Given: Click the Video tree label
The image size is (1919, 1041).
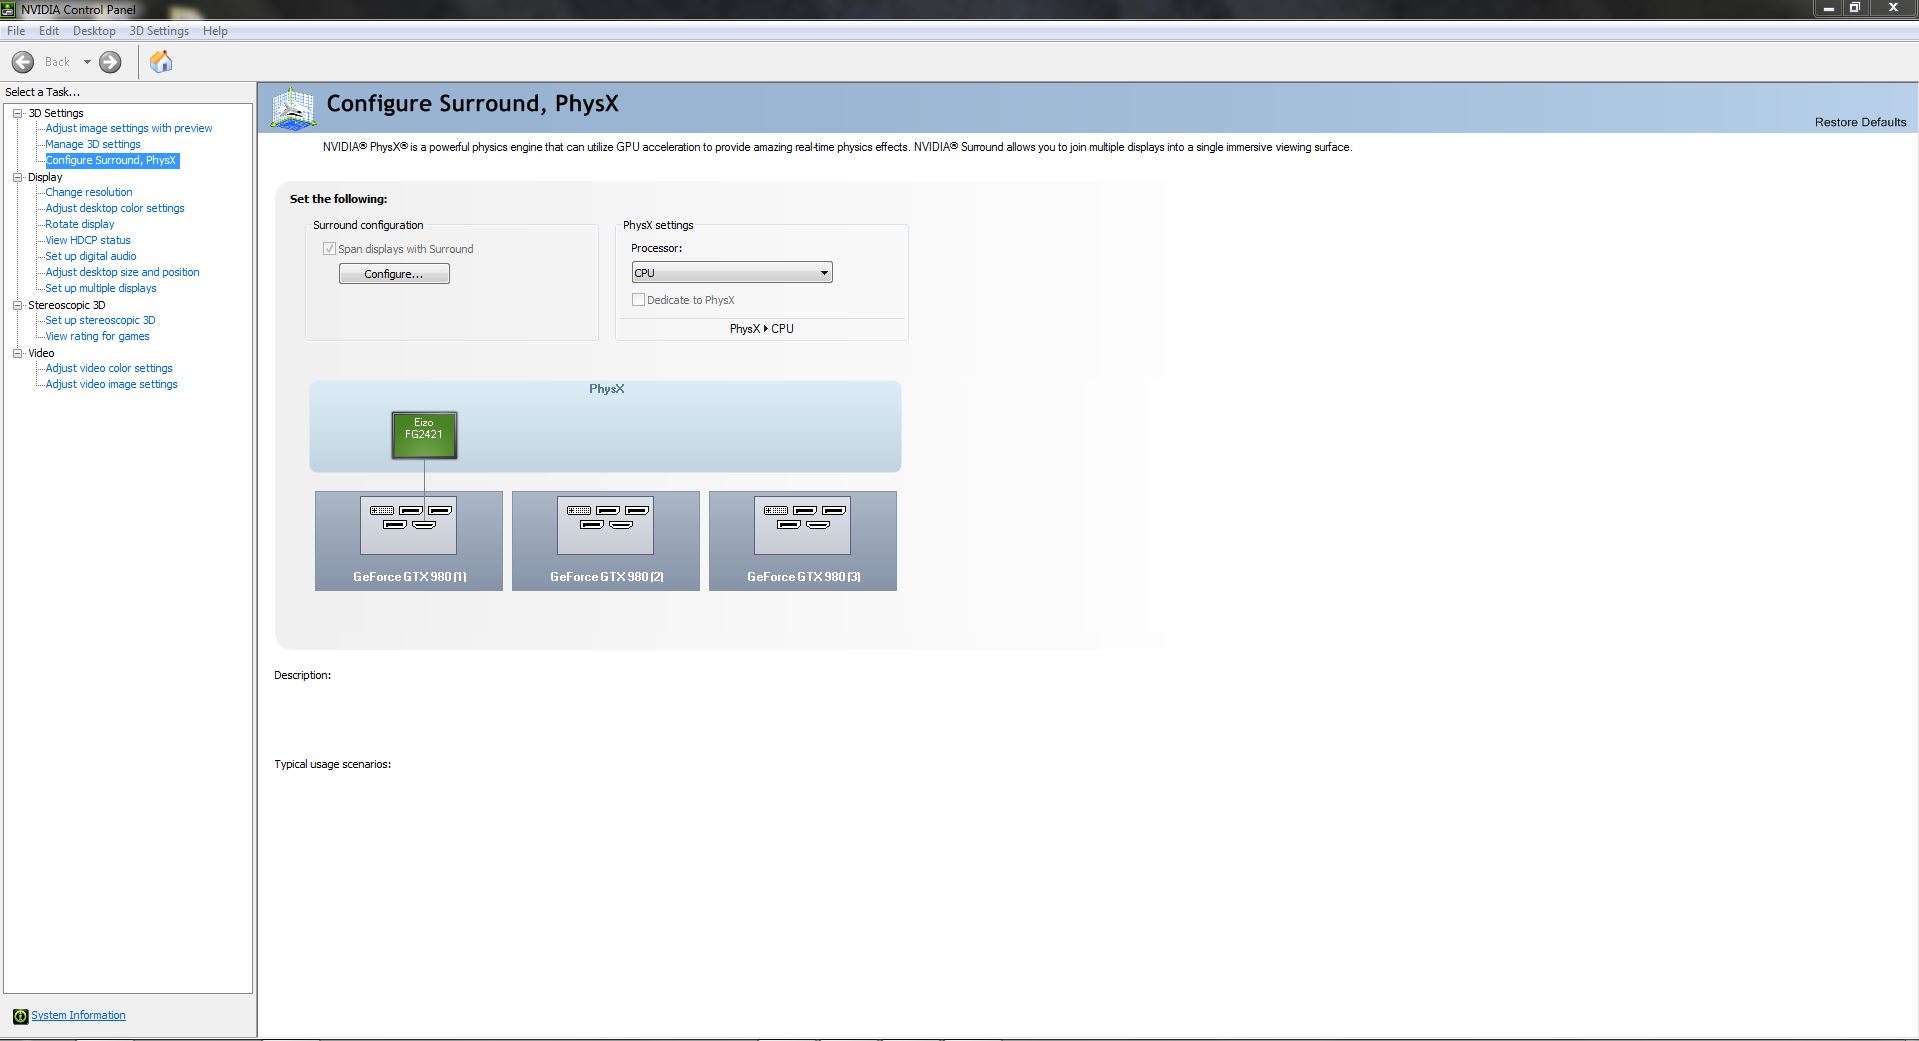Looking at the screenshot, I should click(x=41, y=353).
